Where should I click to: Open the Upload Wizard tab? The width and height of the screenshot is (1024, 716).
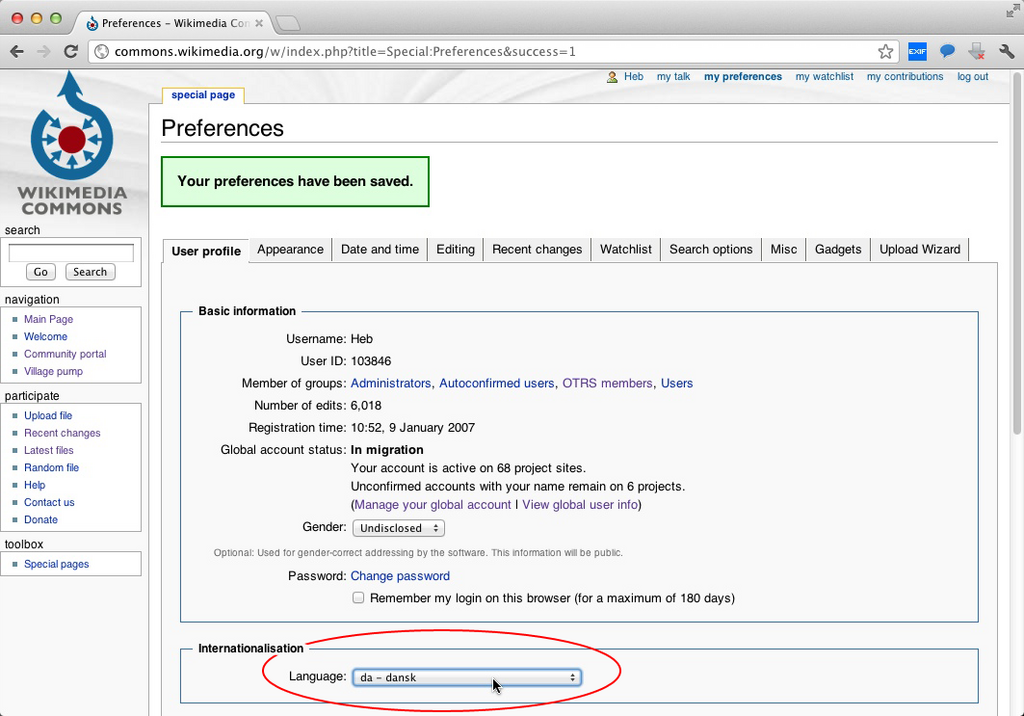tap(920, 250)
